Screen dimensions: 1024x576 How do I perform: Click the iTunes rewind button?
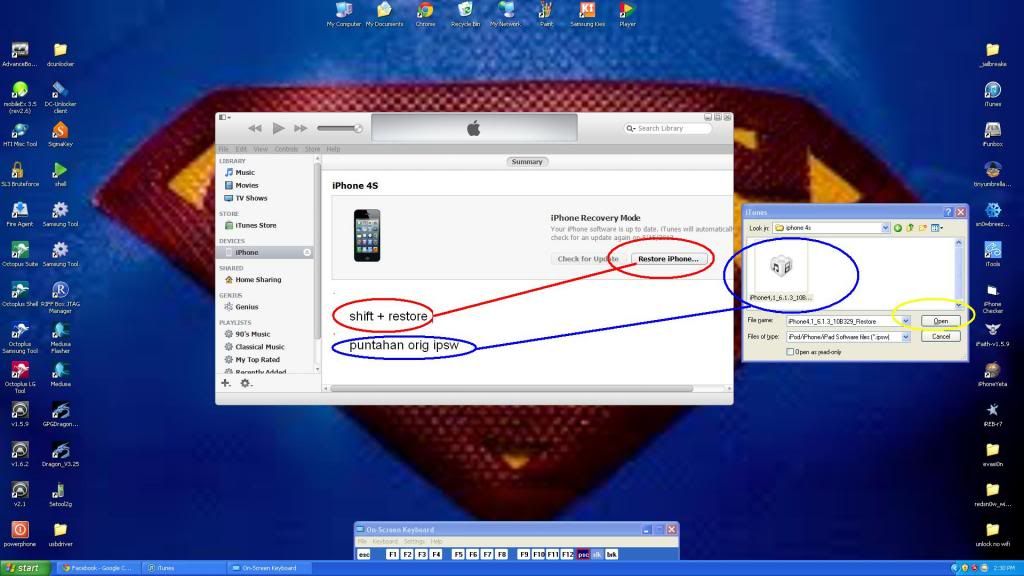[255, 128]
